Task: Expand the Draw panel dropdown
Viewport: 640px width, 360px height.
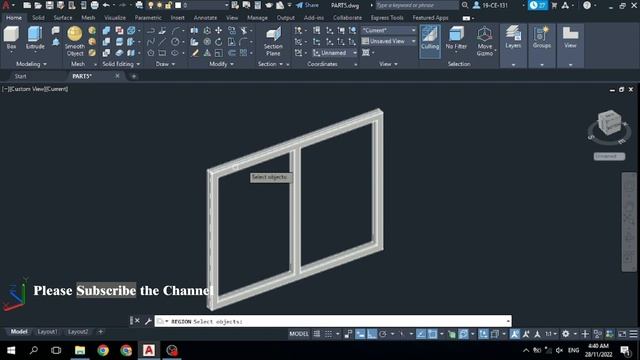Action: pos(165,64)
